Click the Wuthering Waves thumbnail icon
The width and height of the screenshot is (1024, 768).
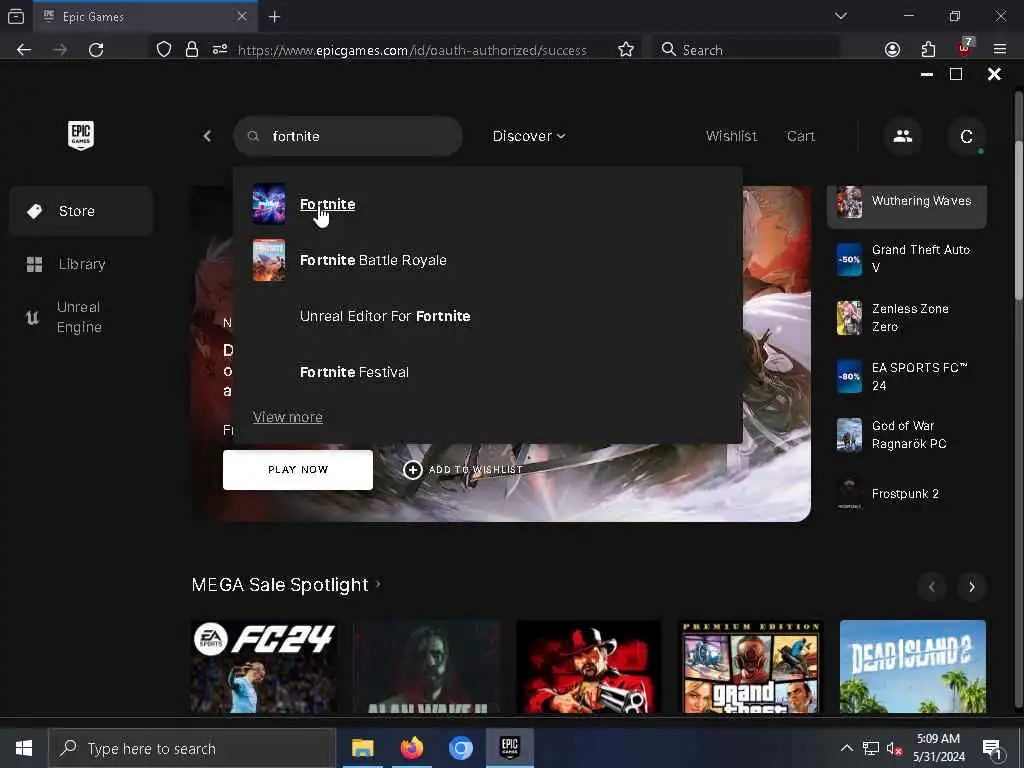tap(849, 202)
